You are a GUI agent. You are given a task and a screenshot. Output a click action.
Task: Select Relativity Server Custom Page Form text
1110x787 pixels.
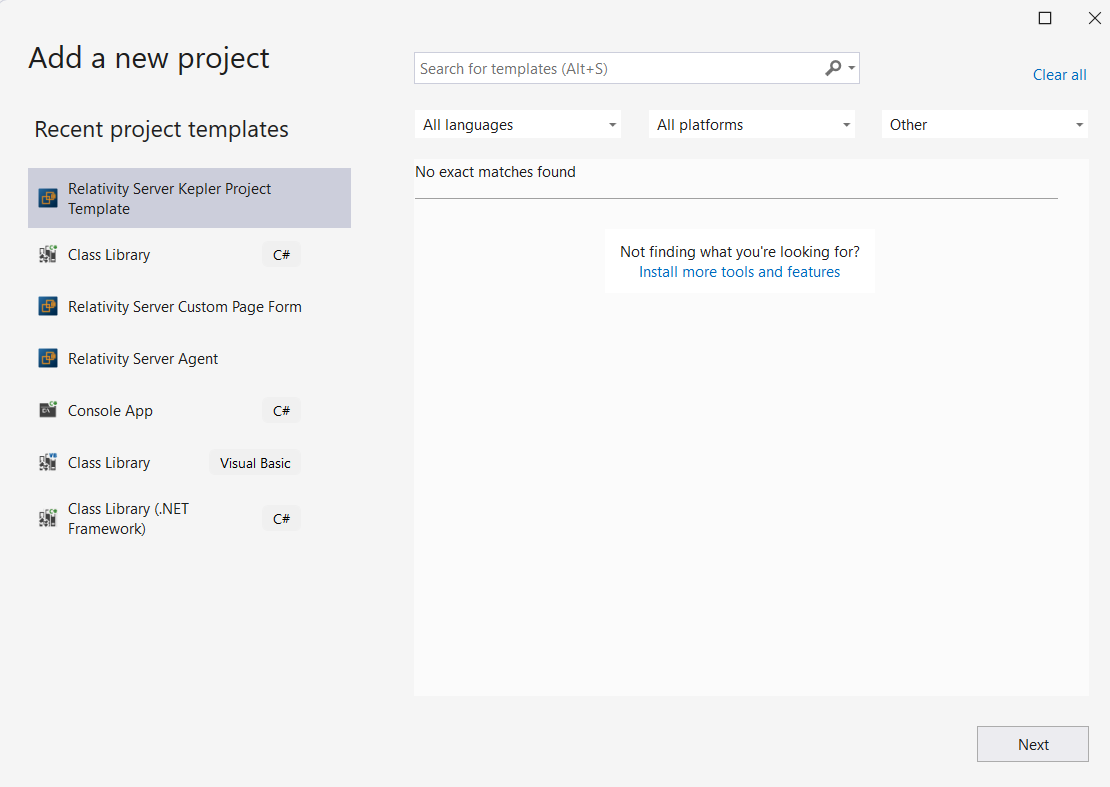[x=185, y=306]
